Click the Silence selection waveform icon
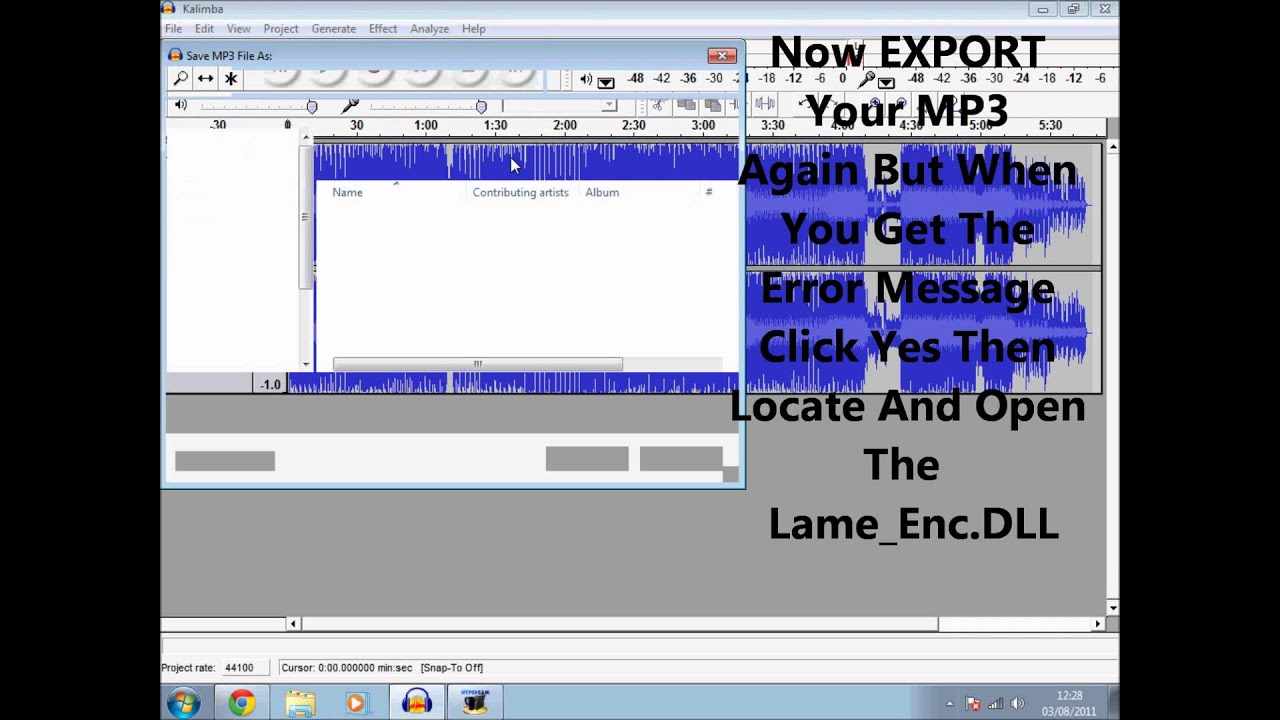This screenshot has height=720, width=1280. tap(765, 103)
